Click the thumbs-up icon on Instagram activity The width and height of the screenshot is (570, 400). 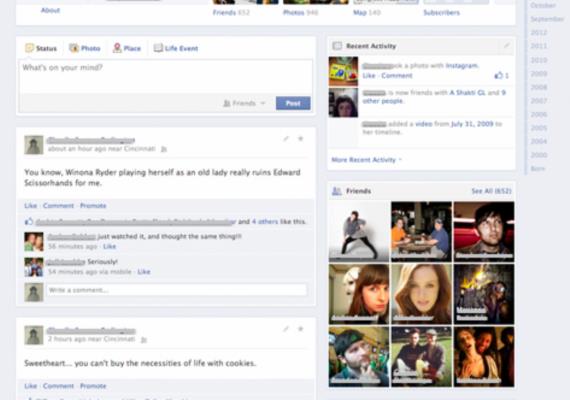498,75
